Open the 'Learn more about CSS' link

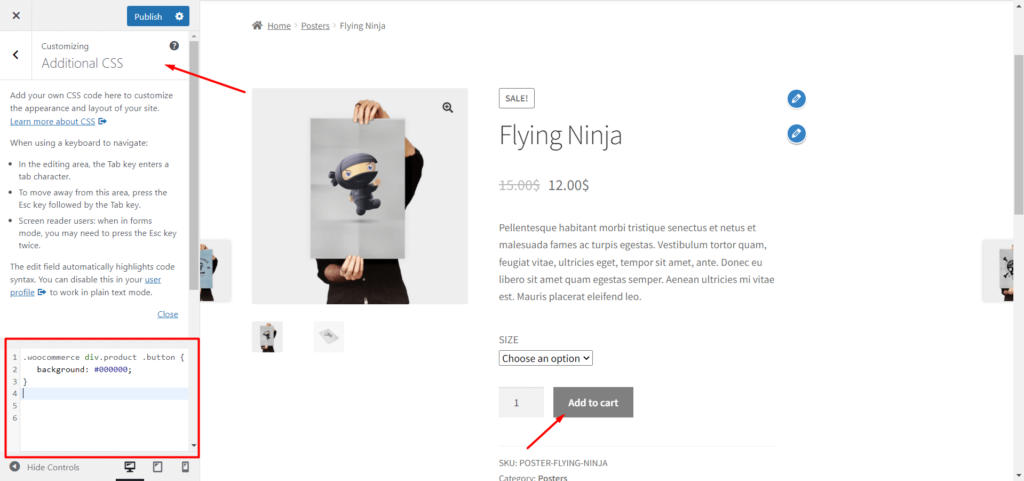[53, 121]
